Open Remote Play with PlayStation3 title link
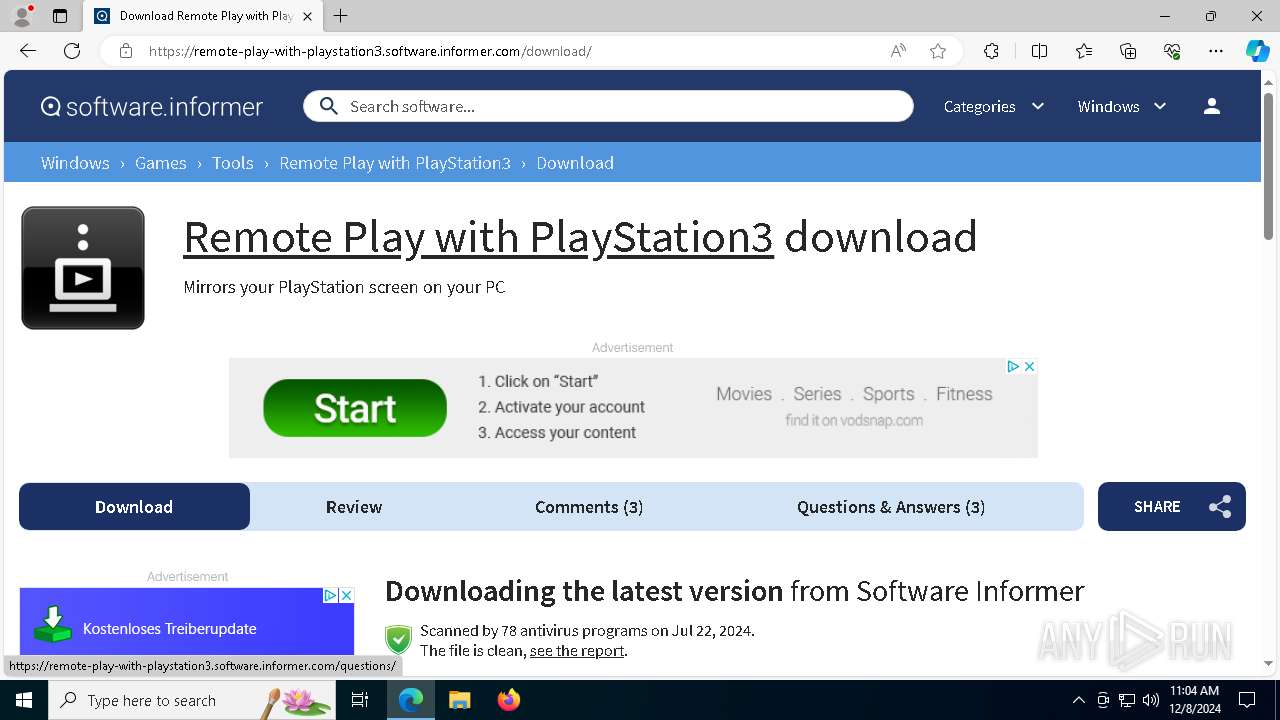 click(x=478, y=238)
